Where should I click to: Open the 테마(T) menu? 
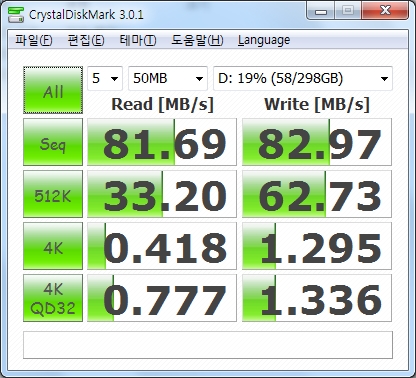[x=138, y=40]
